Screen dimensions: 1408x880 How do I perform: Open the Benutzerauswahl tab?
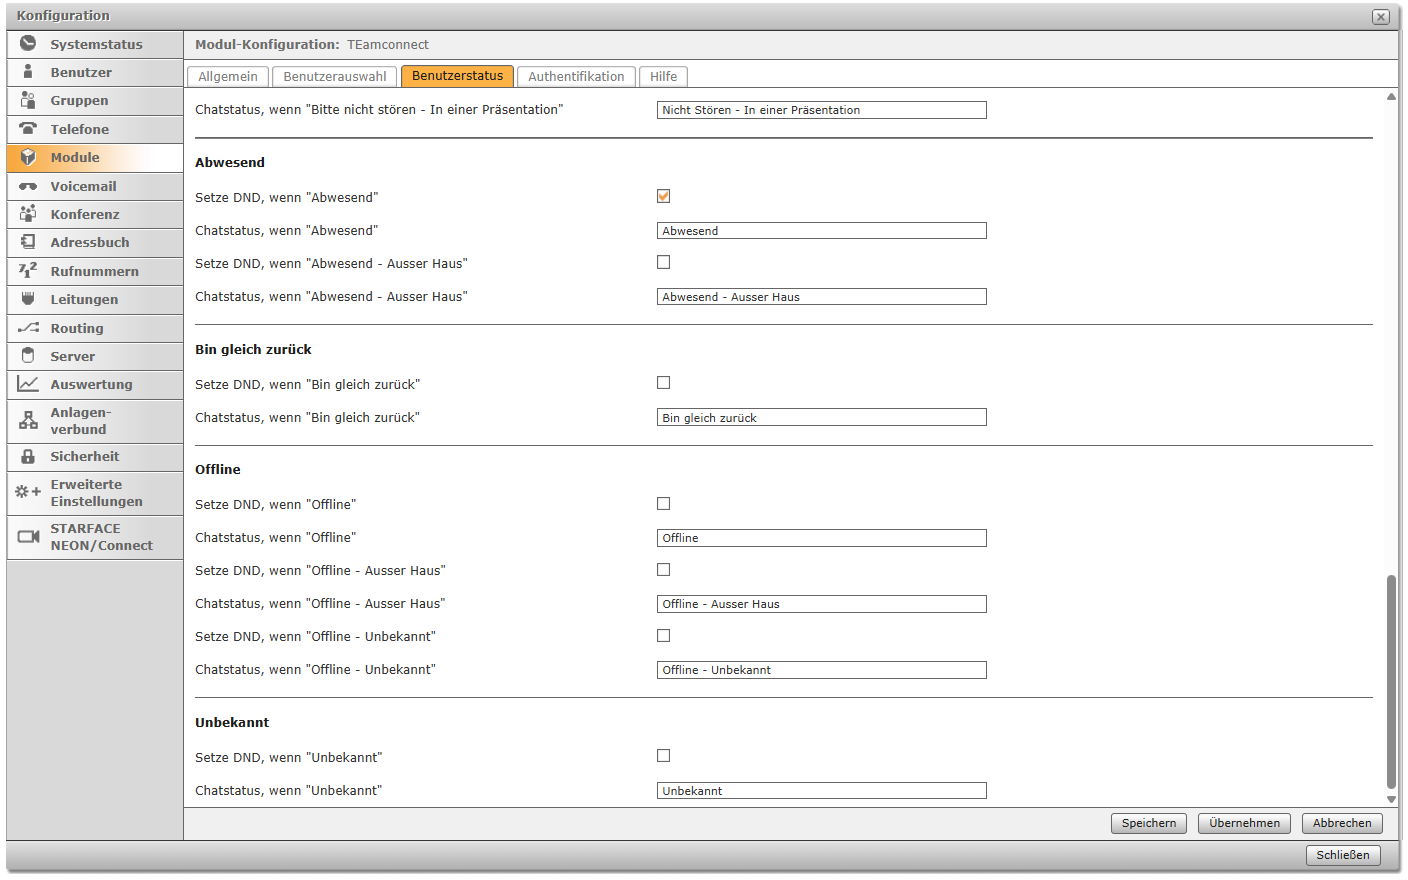tap(335, 76)
